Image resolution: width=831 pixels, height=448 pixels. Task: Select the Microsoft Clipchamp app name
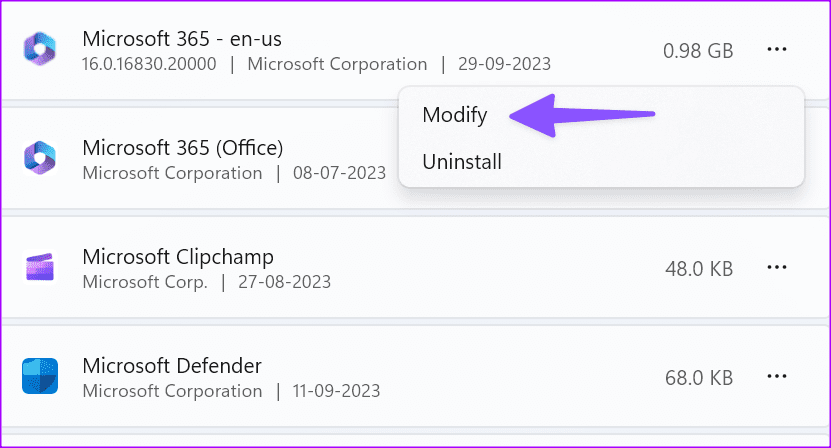178,257
